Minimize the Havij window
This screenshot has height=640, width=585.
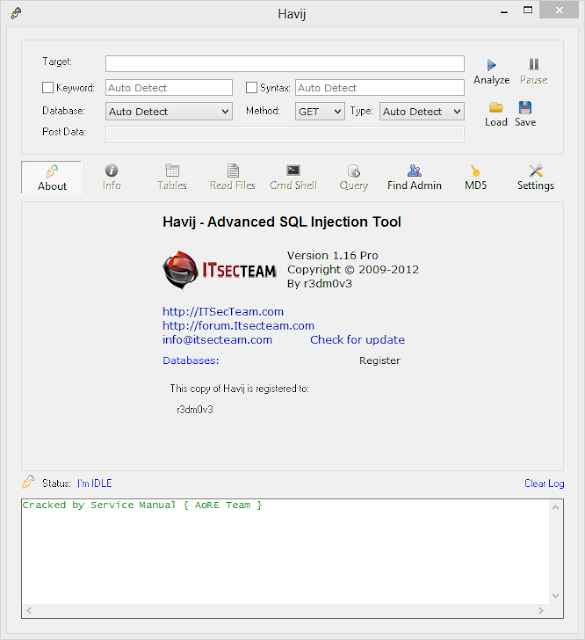(504, 11)
